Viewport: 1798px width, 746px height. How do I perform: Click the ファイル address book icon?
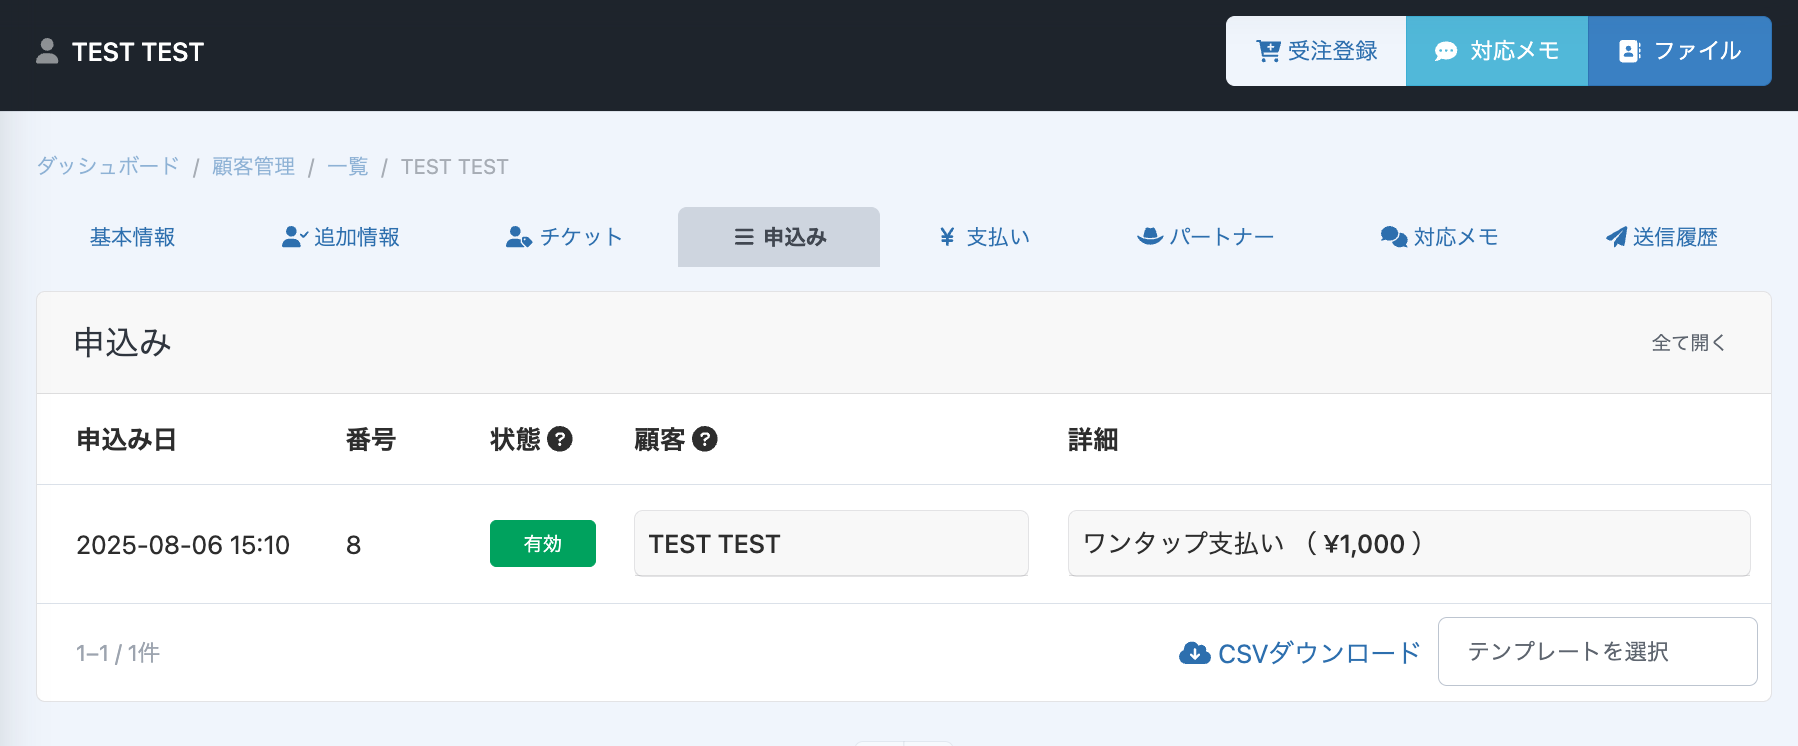click(1629, 51)
